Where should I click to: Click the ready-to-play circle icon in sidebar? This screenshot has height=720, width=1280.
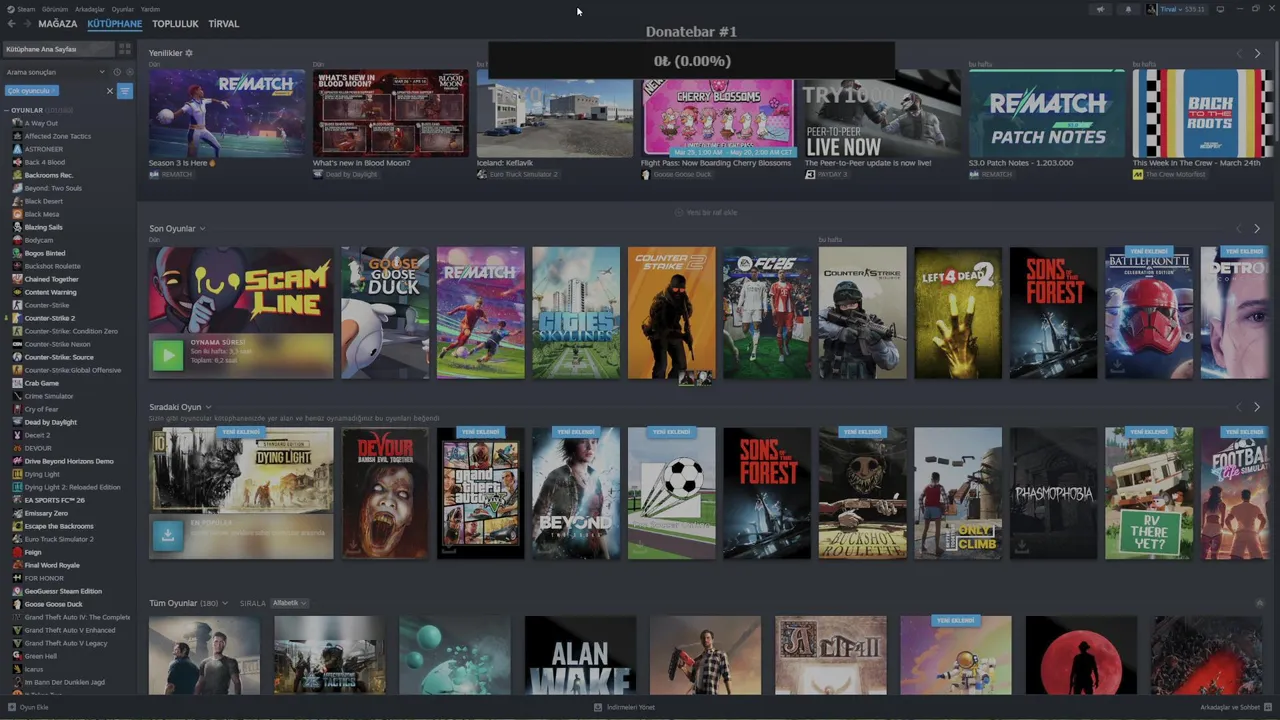tap(129, 72)
